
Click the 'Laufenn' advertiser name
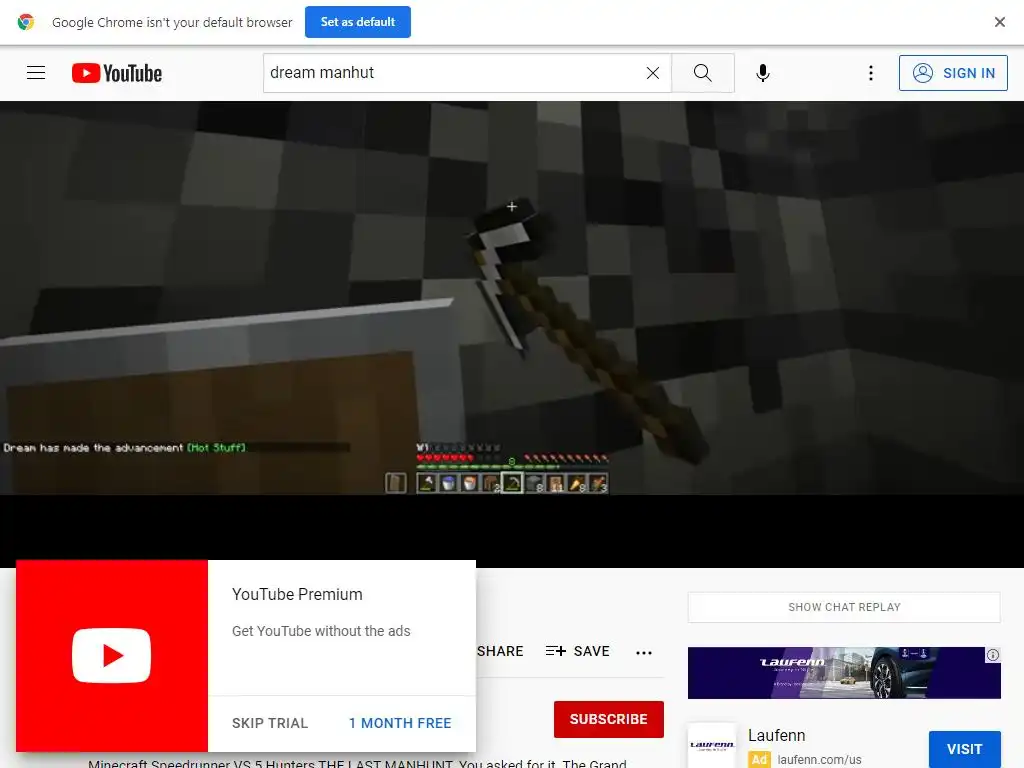[776, 735]
